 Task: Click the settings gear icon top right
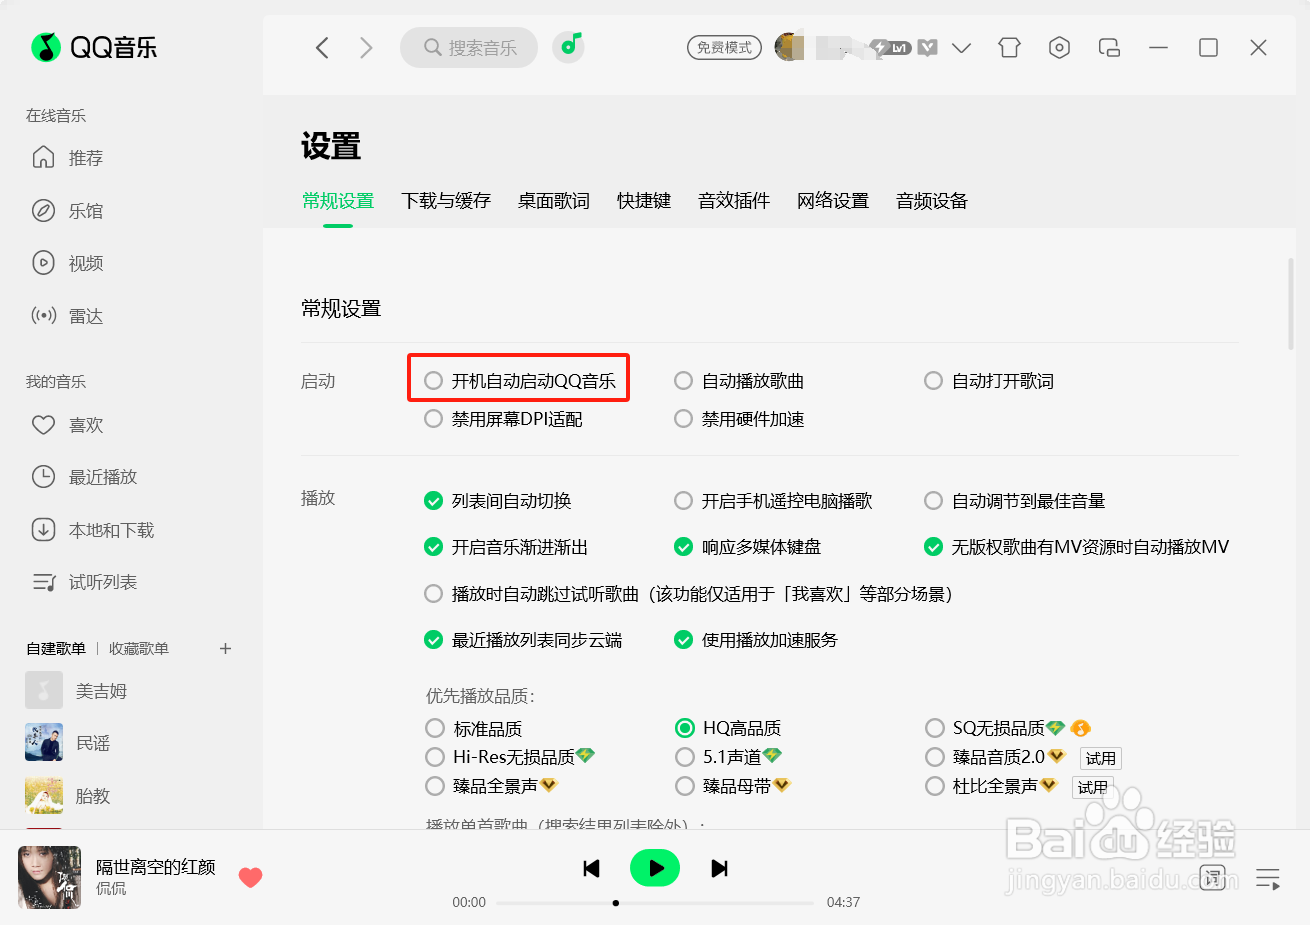point(1059,47)
